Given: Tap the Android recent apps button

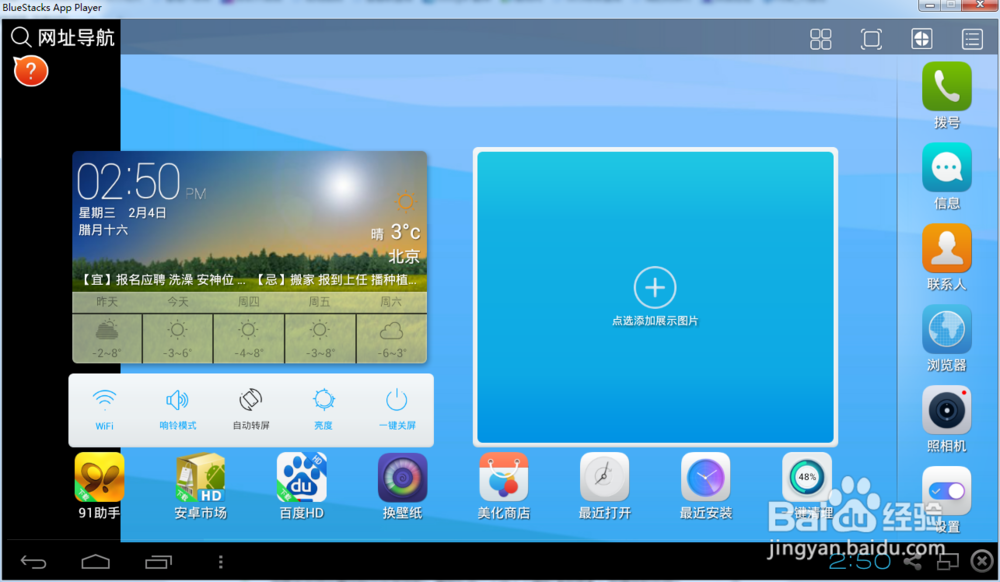Looking at the screenshot, I should [158, 562].
